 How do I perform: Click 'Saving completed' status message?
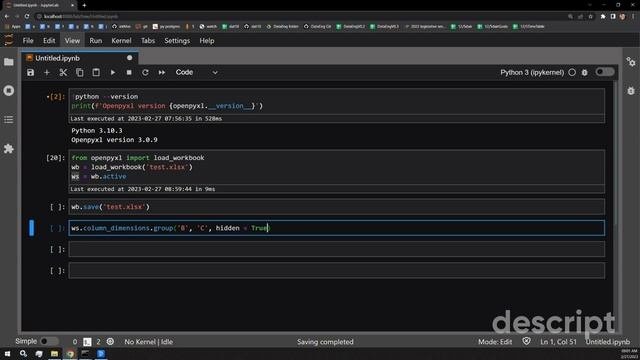coord(325,342)
